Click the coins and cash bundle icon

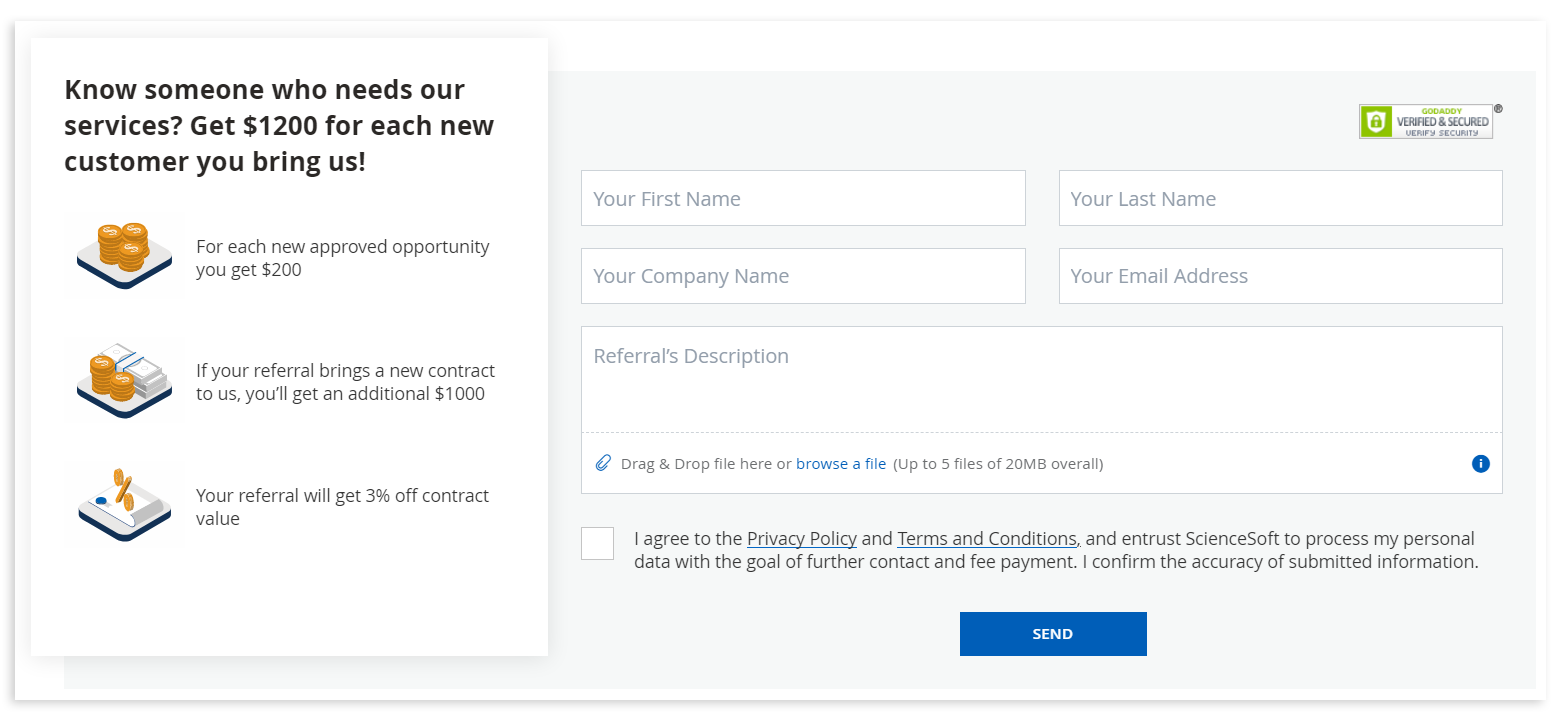[x=124, y=378]
